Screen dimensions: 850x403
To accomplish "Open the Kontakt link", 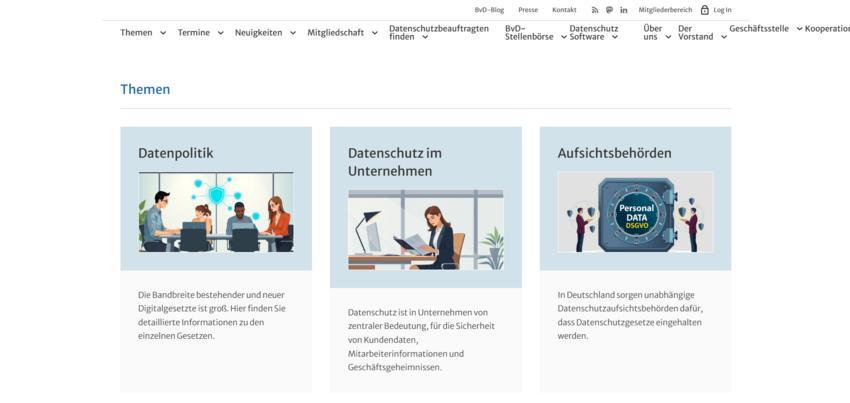I will click(564, 10).
